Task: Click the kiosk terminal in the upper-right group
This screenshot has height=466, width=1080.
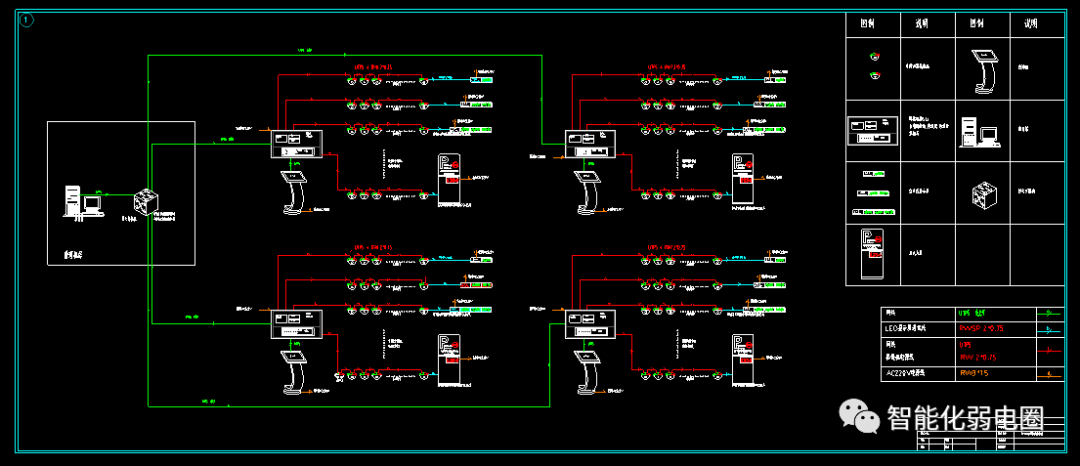Action: pos(590,193)
